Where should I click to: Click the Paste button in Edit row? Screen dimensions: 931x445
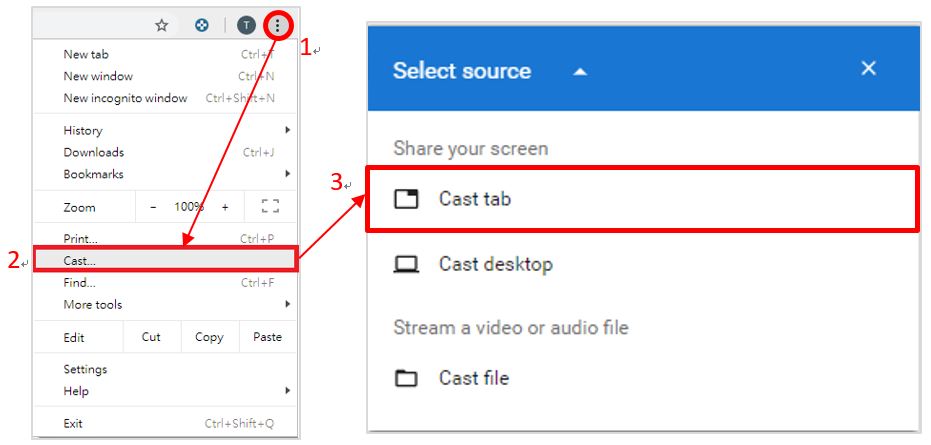pyautogui.click(x=267, y=337)
